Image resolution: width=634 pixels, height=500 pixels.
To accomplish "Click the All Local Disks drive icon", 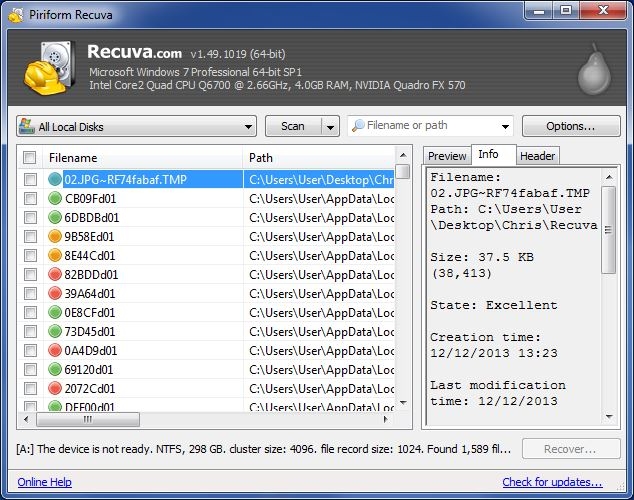I will [27, 126].
